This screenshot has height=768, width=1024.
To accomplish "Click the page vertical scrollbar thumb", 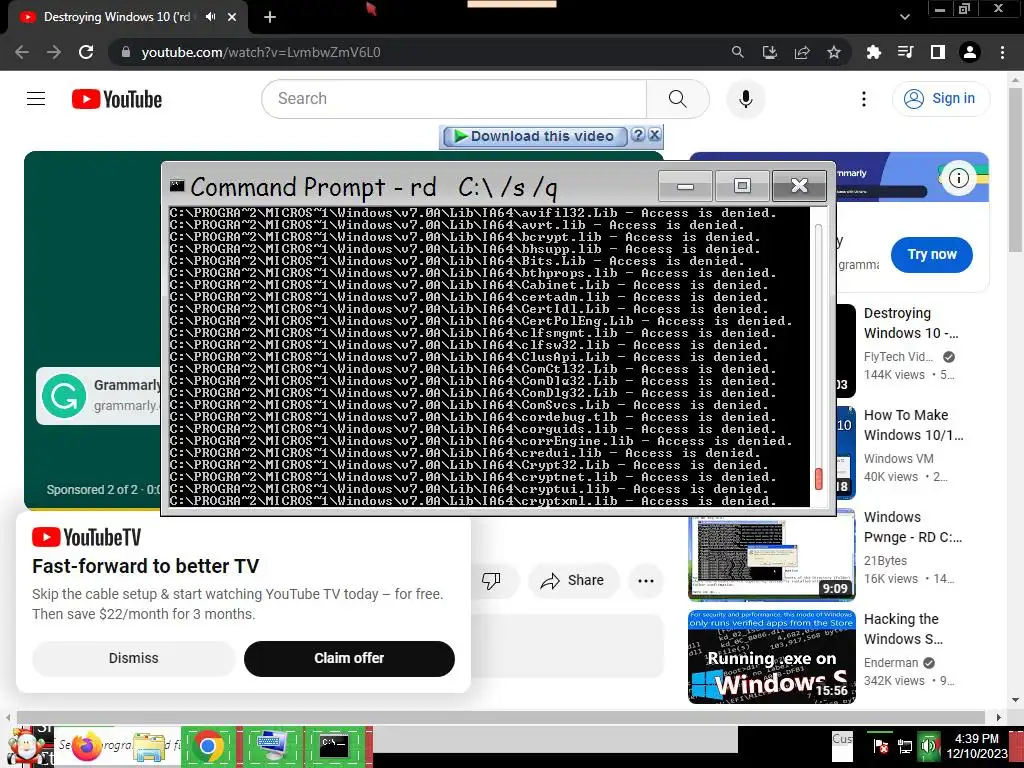I will (1015, 170).
